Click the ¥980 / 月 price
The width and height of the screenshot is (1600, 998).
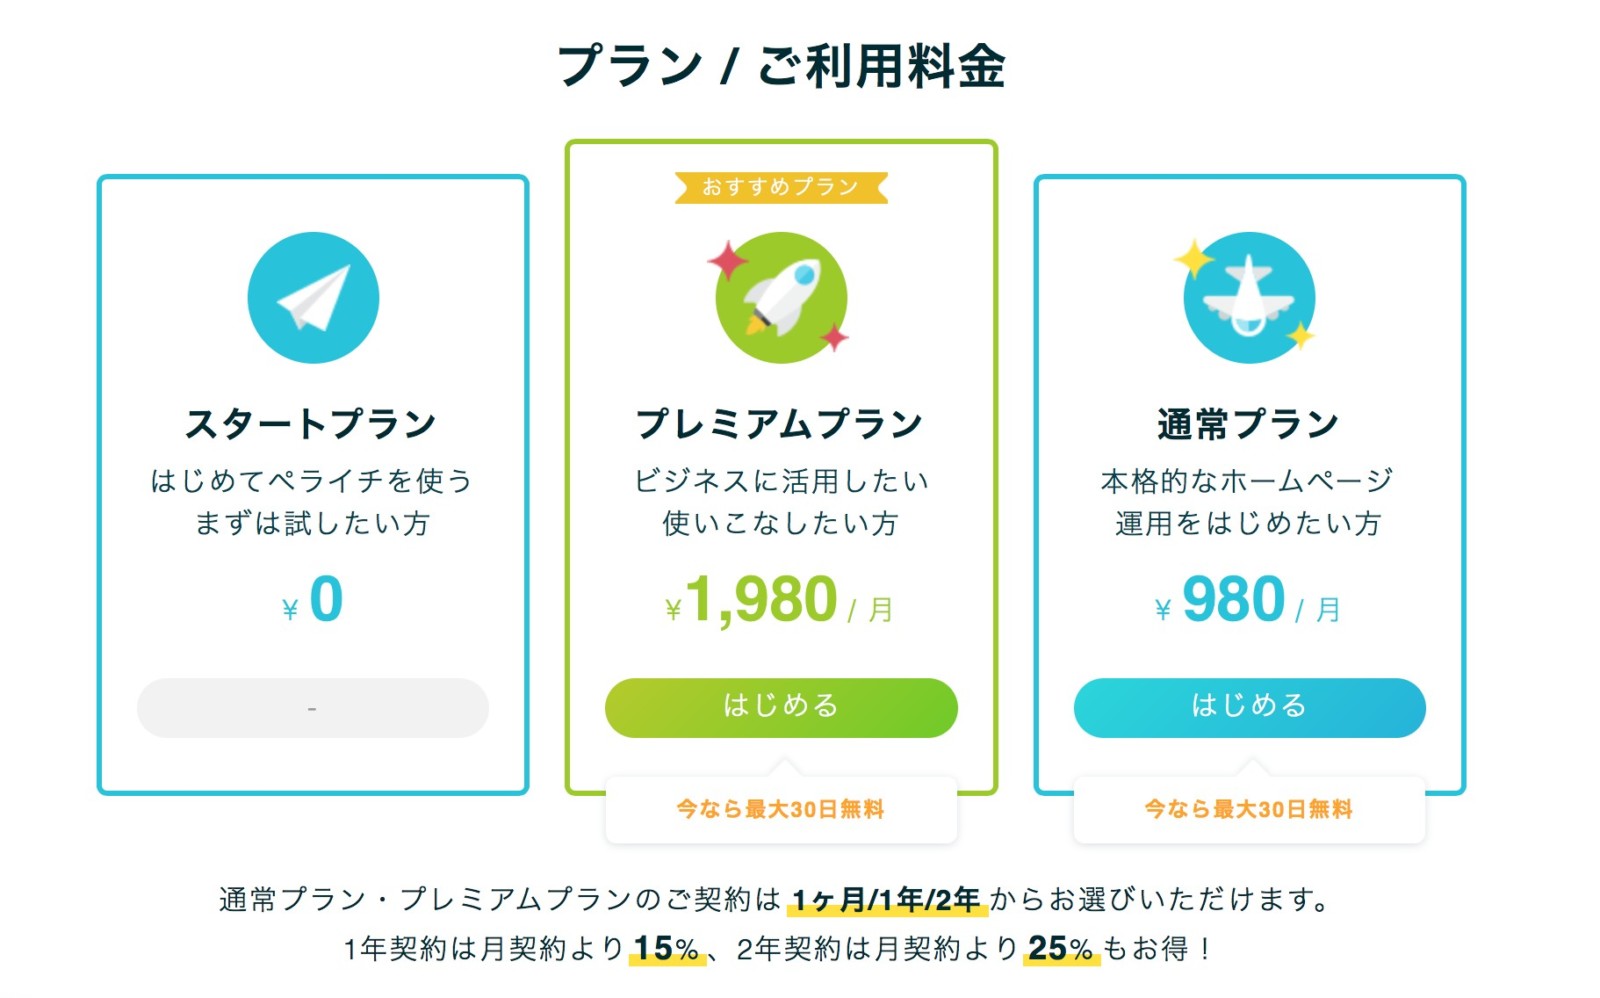click(1247, 602)
